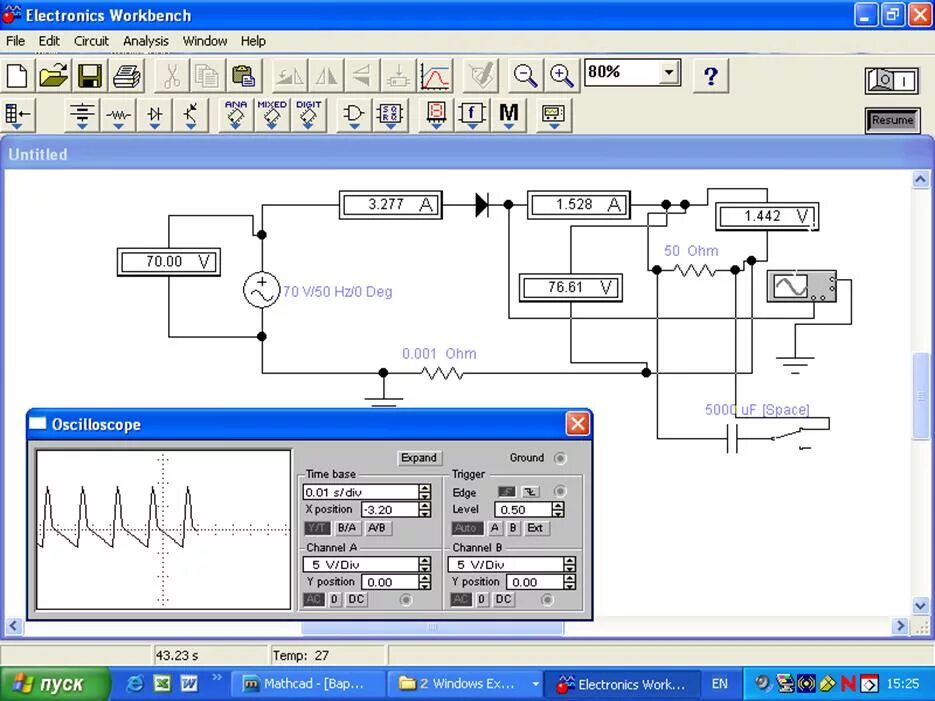Open the Instruments parts bin

click(x=553, y=114)
